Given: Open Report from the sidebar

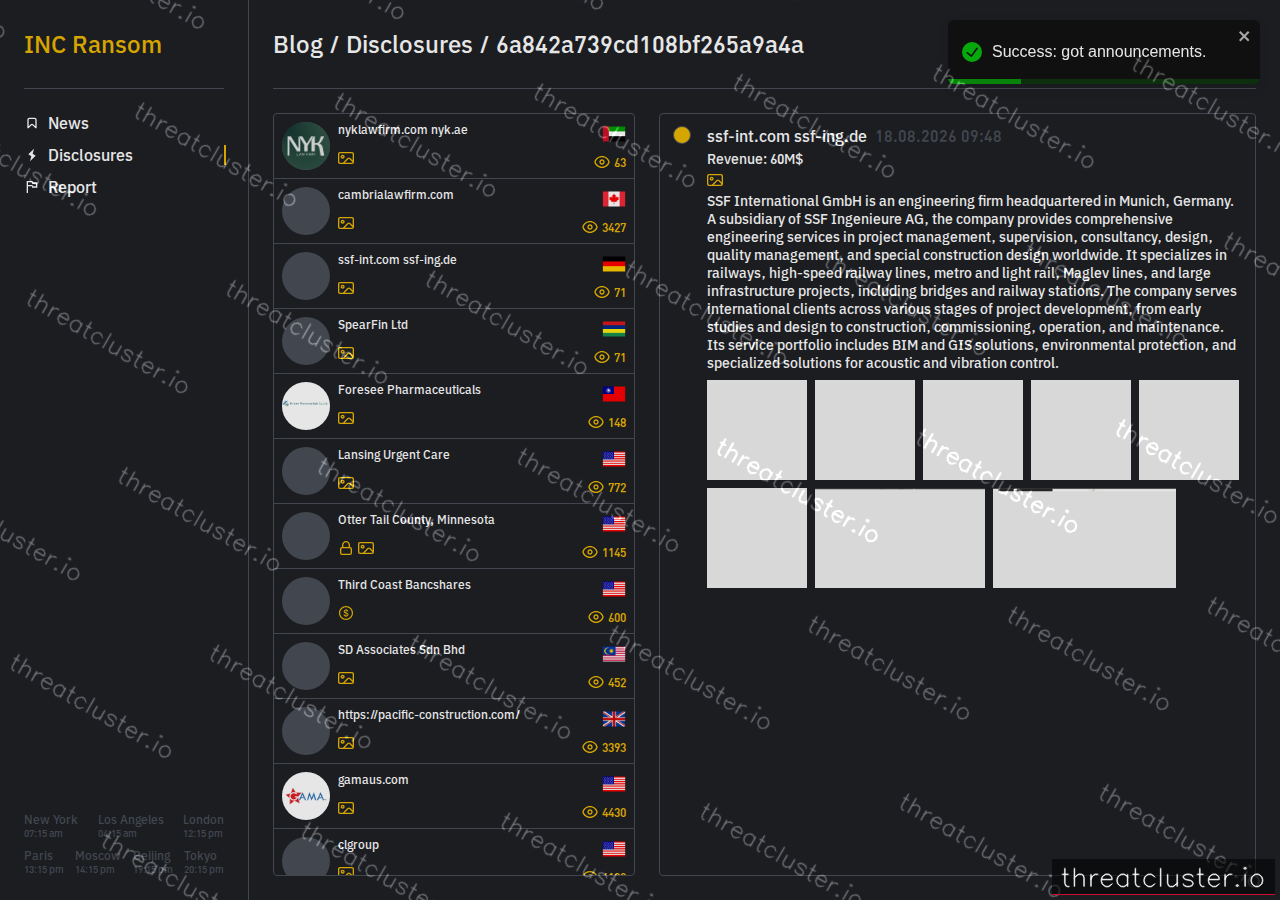Looking at the screenshot, I should (72, 187).
